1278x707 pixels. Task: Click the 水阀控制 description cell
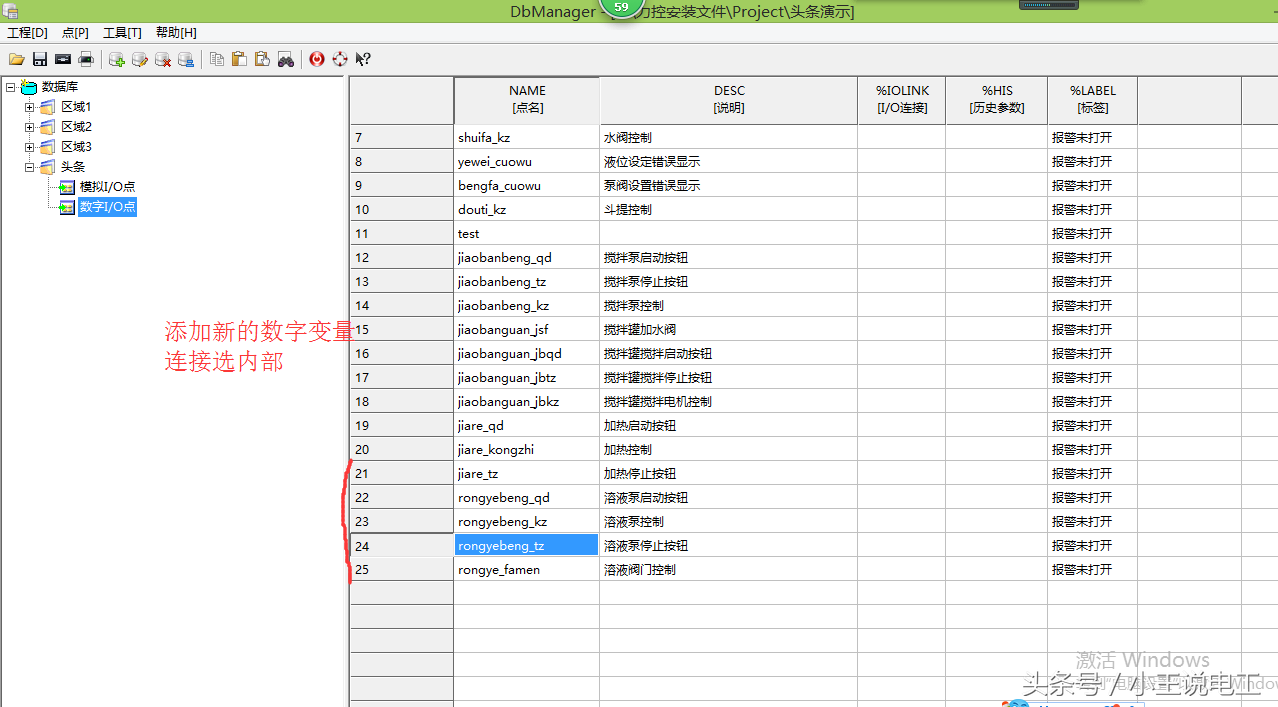[729, 137]
